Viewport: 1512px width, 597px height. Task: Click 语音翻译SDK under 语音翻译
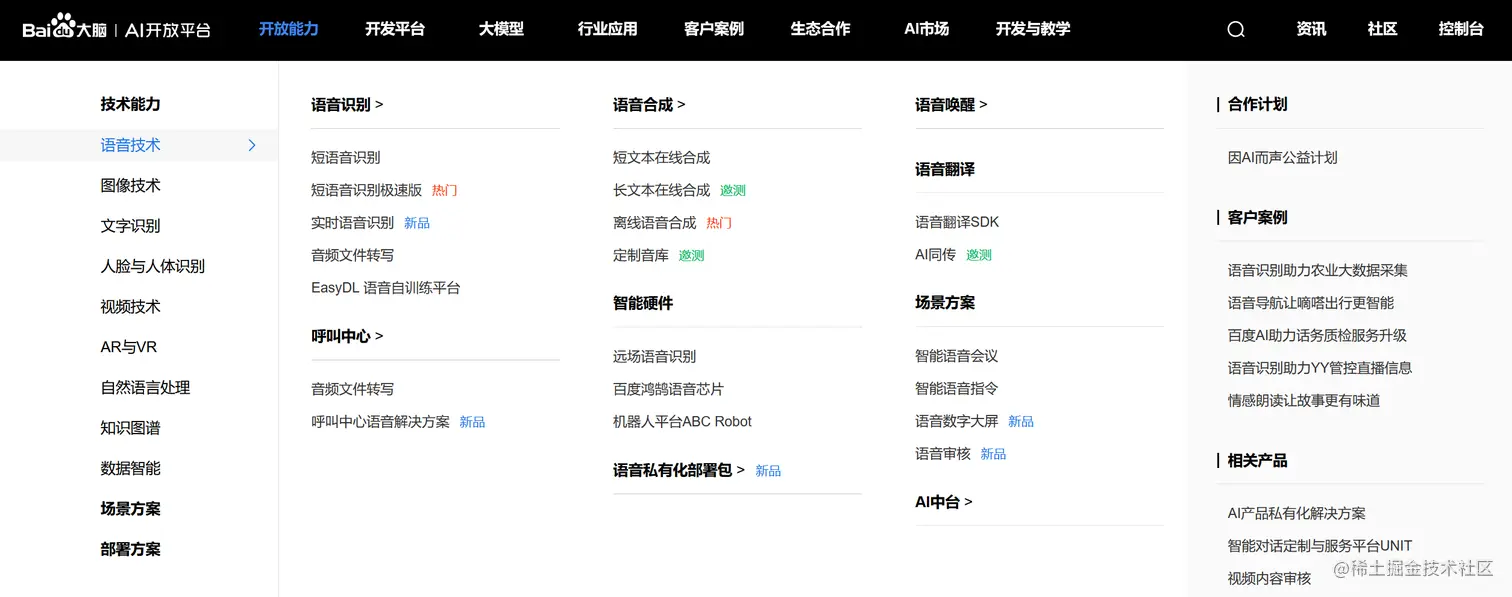[957, 221]
